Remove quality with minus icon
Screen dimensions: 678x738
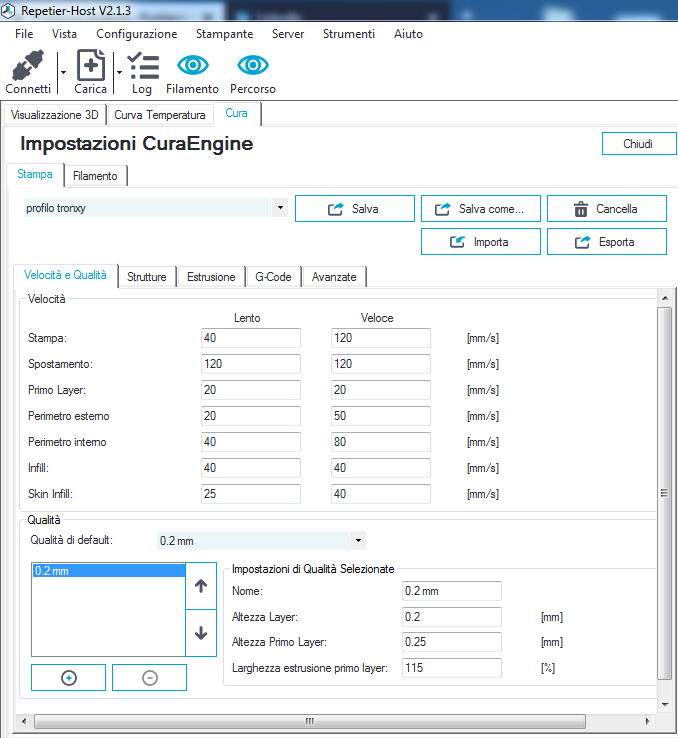click(x=150, y=678)
